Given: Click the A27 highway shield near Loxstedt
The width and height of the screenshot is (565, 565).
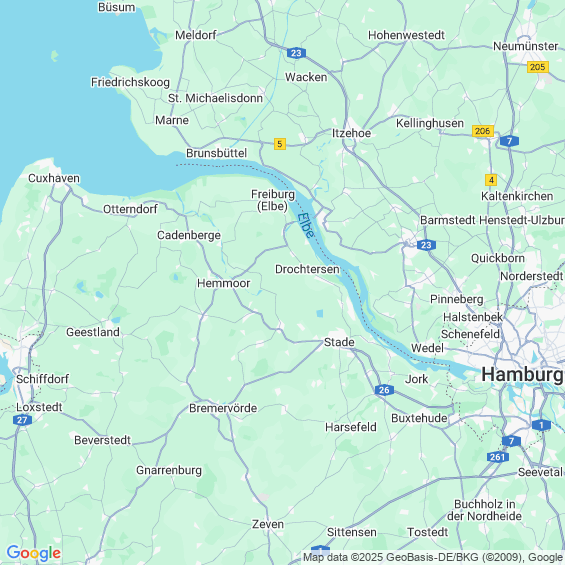Looking at the screenshot, I should point(22,420).
